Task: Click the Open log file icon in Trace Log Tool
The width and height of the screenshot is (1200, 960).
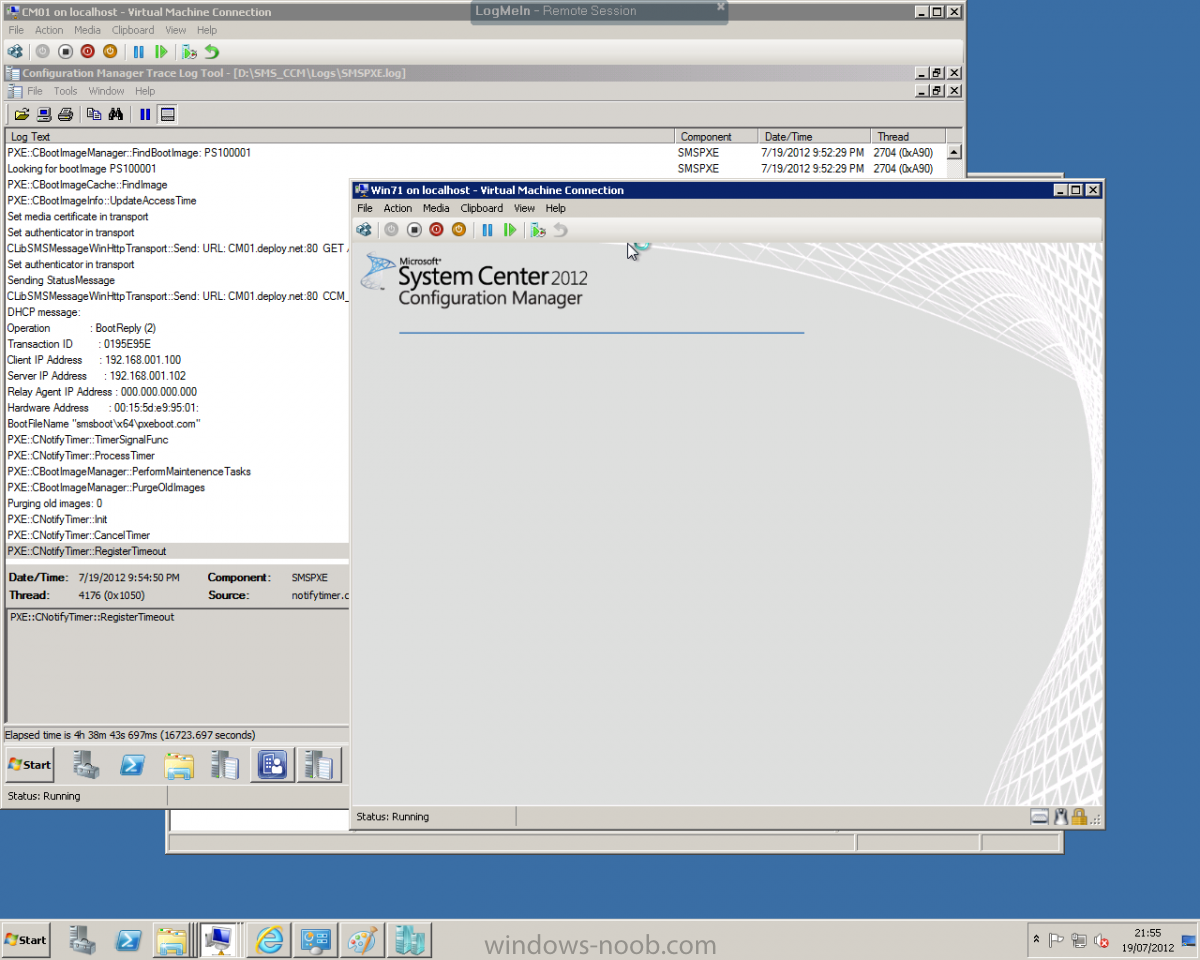Action: [21, 114]
